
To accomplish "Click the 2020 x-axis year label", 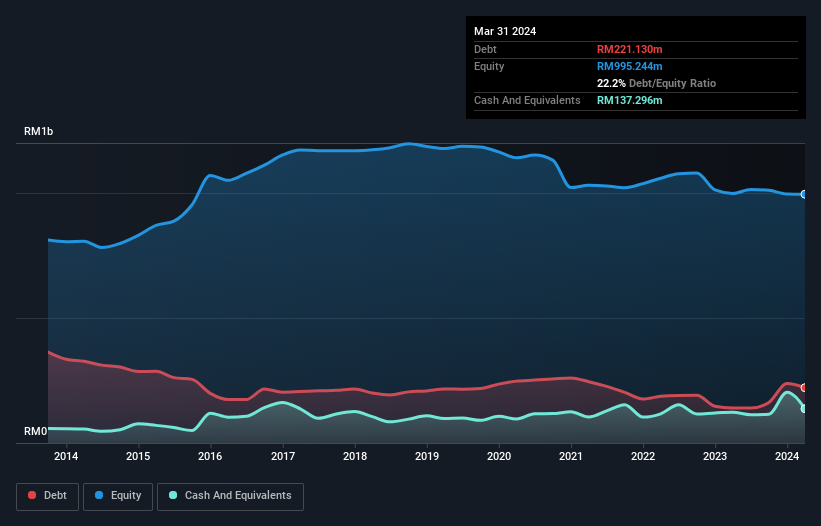I will coord(499,457).
